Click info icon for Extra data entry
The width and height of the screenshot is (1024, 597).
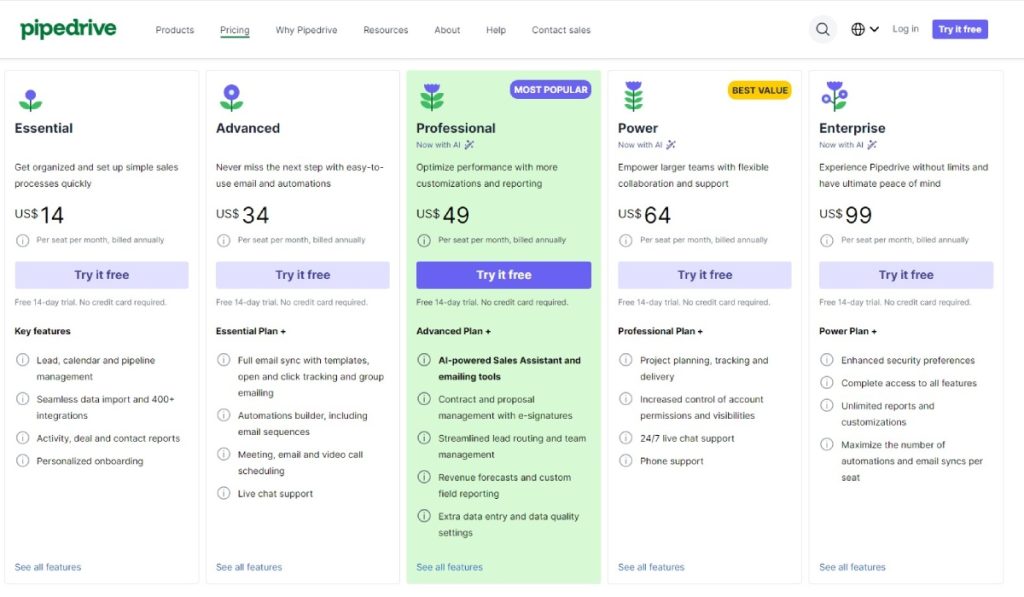click(424, 516)
